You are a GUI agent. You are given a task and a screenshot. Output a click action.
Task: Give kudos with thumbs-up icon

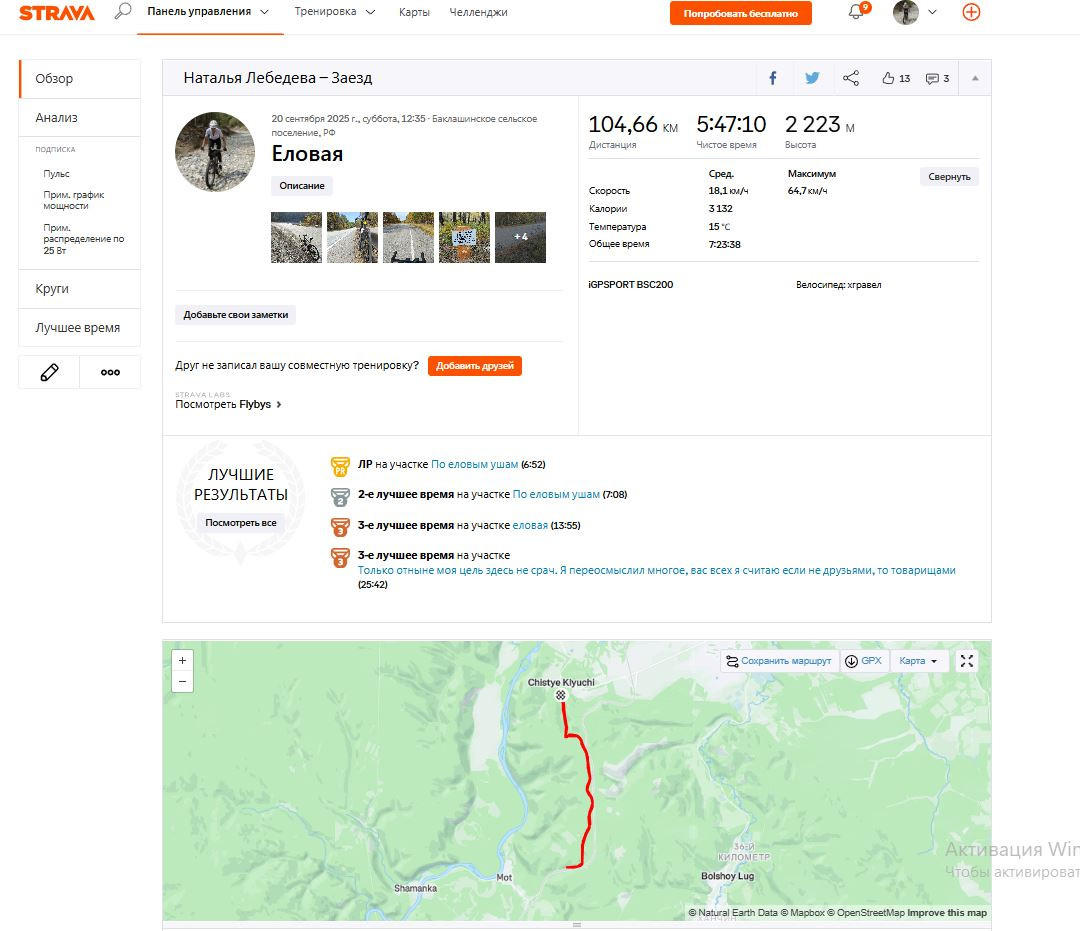click(x=896, y=78)
